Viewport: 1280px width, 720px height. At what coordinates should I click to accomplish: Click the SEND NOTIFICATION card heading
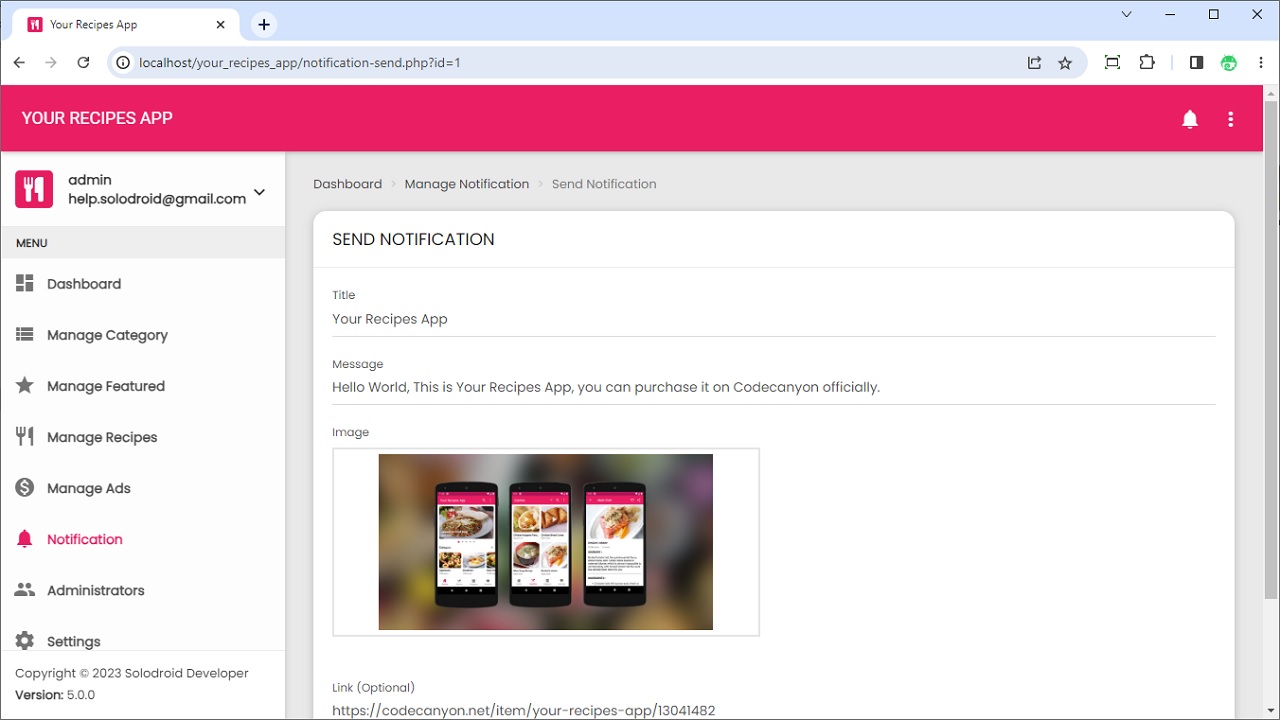tap(413, 239)
